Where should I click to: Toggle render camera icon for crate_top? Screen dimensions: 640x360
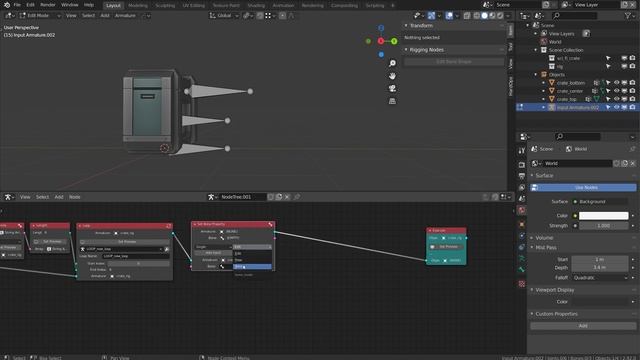click(632, 99)
